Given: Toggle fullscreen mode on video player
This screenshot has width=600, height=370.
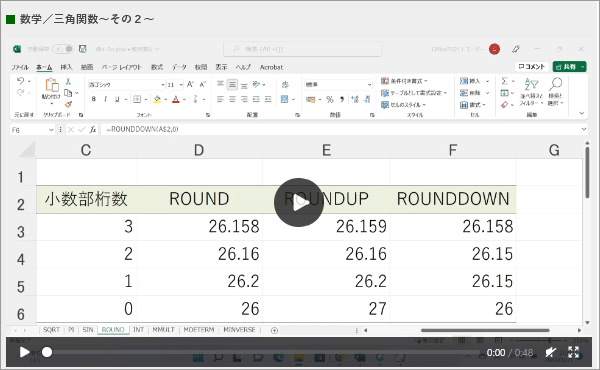Looking at the screenshot, I should [x=573, y=352].
